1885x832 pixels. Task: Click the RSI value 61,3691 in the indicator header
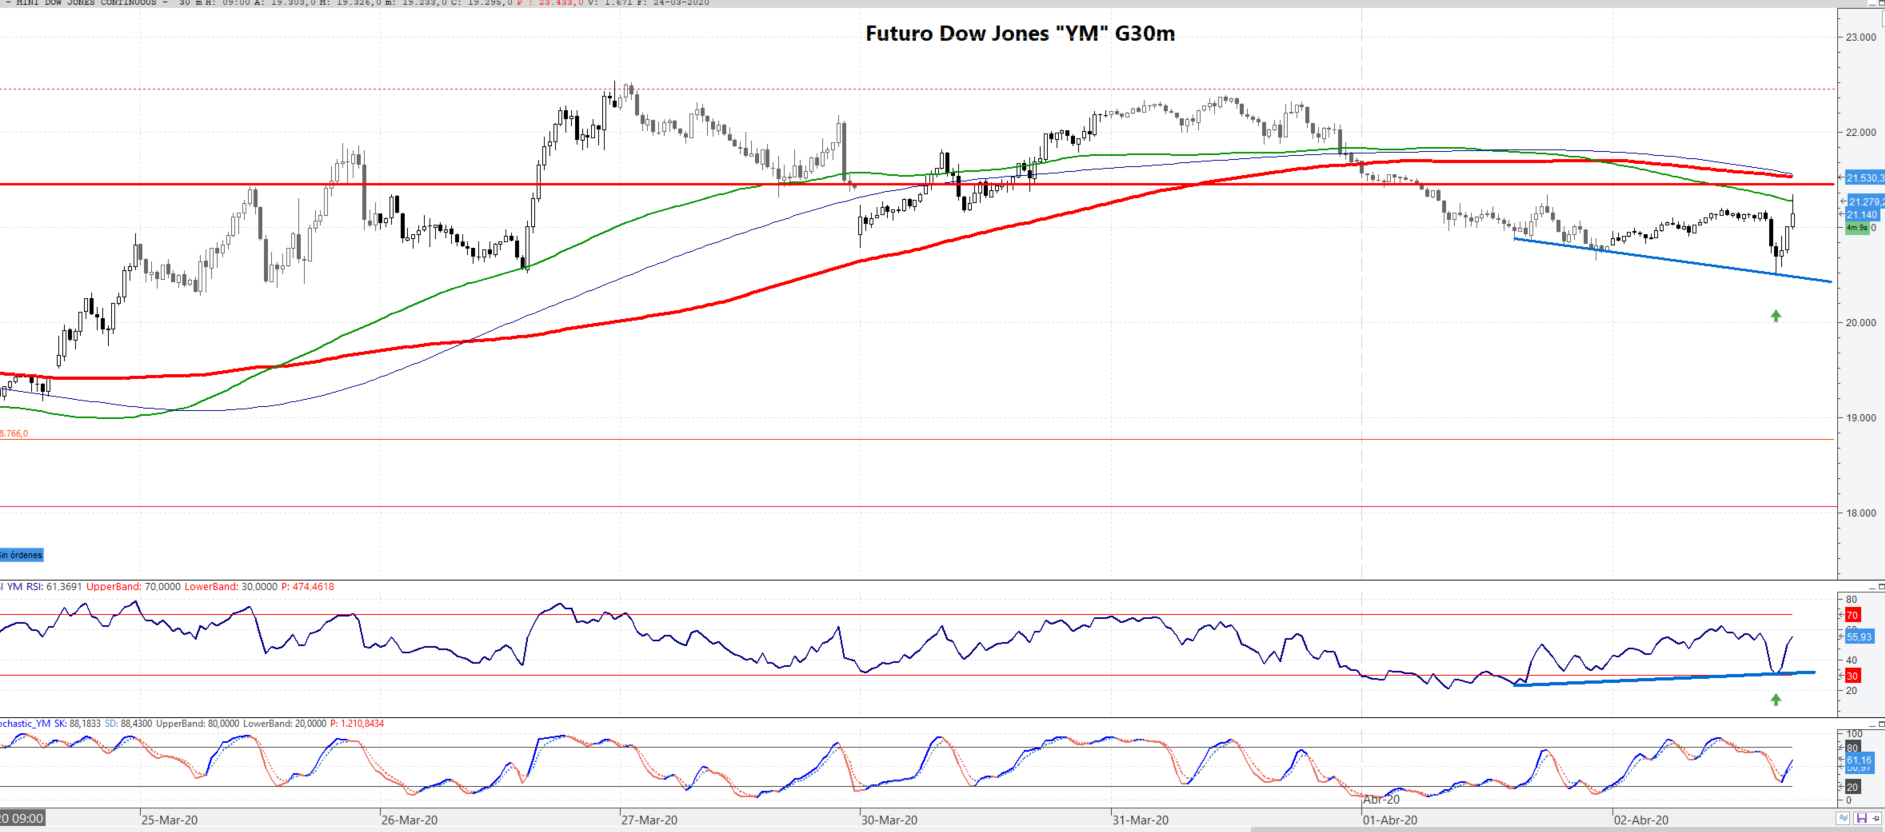coord(64,587)
